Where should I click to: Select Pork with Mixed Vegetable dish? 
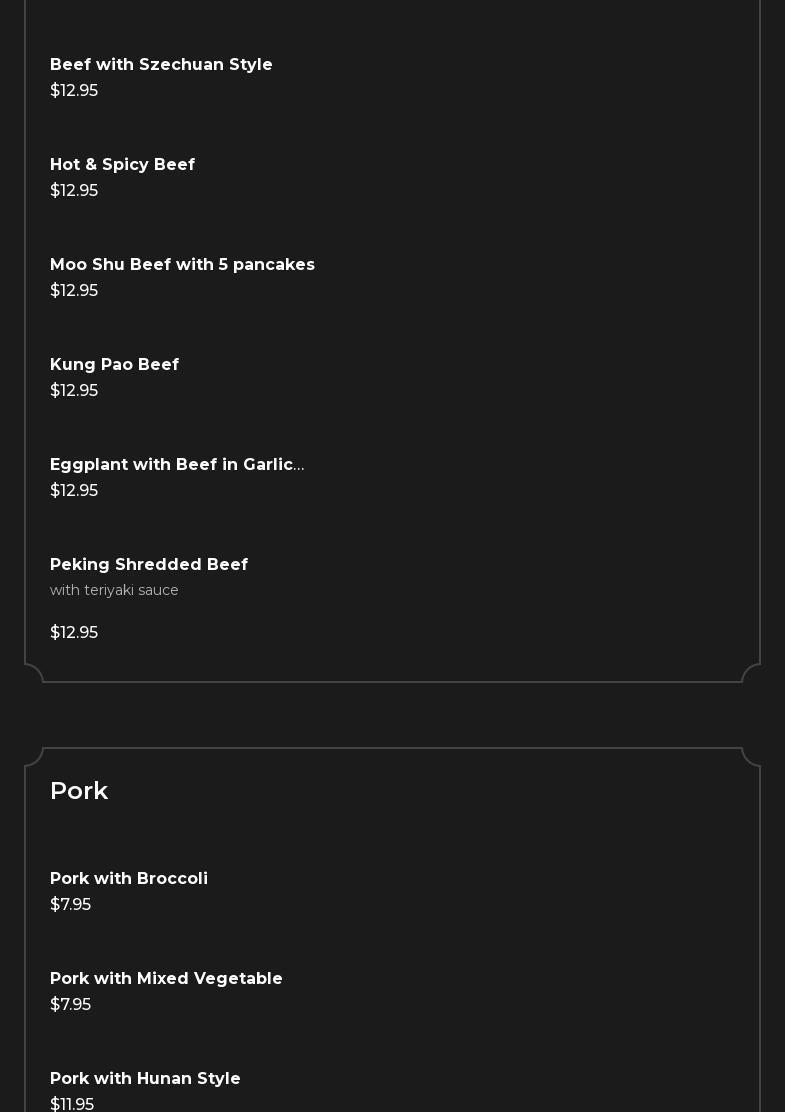(166, 978)
